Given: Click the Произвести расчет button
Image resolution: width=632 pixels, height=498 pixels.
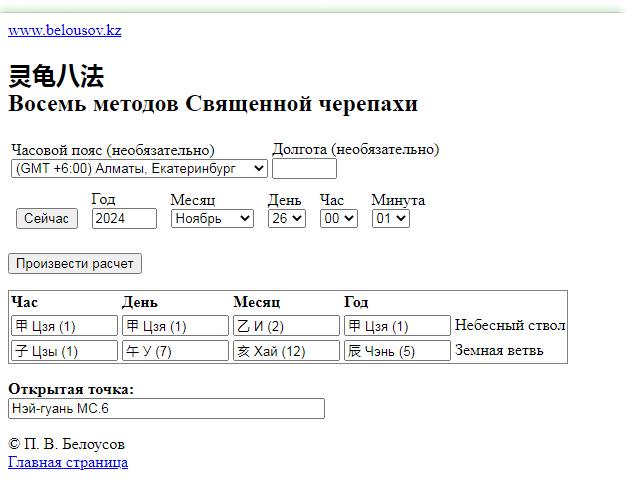Looking at the screenshot, I should point(75,264).
